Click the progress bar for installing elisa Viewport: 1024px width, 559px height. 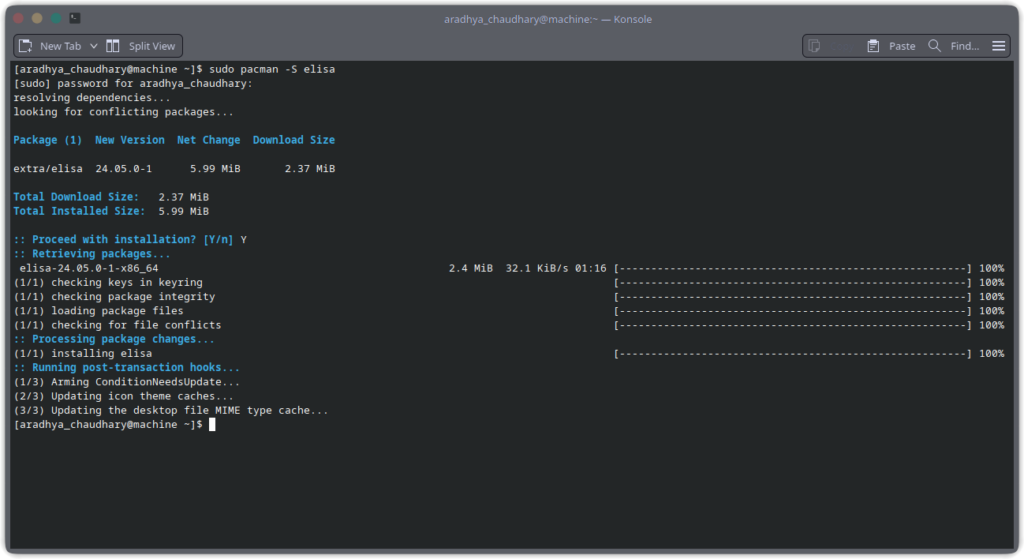793,354
